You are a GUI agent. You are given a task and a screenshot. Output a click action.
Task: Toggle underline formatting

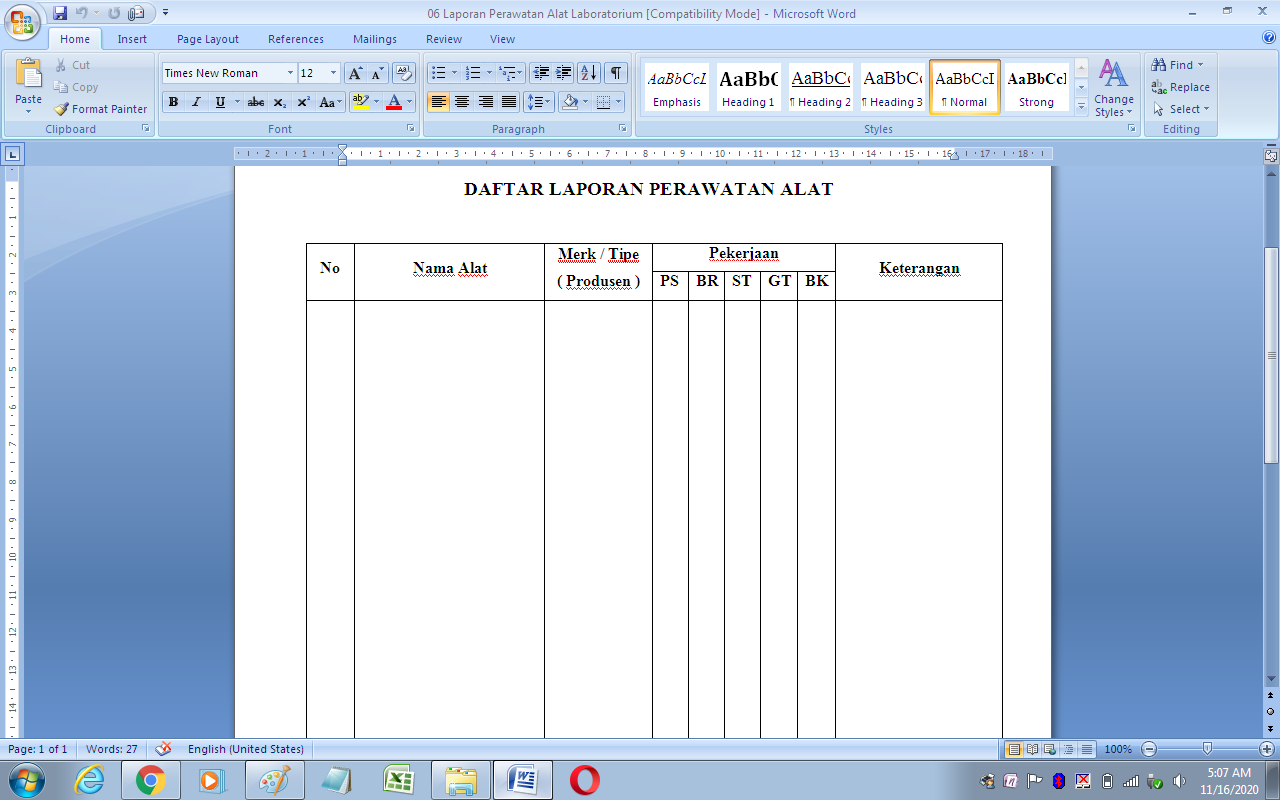217,101
